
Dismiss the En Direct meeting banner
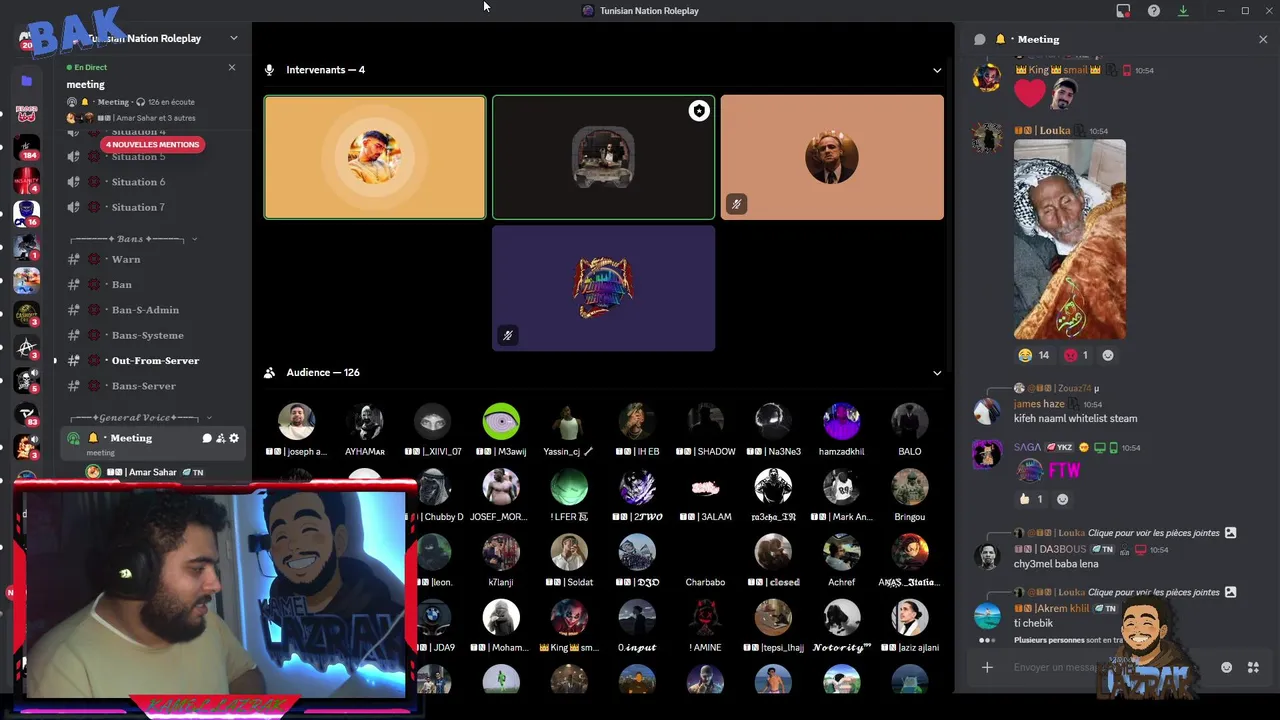[232, 67]
